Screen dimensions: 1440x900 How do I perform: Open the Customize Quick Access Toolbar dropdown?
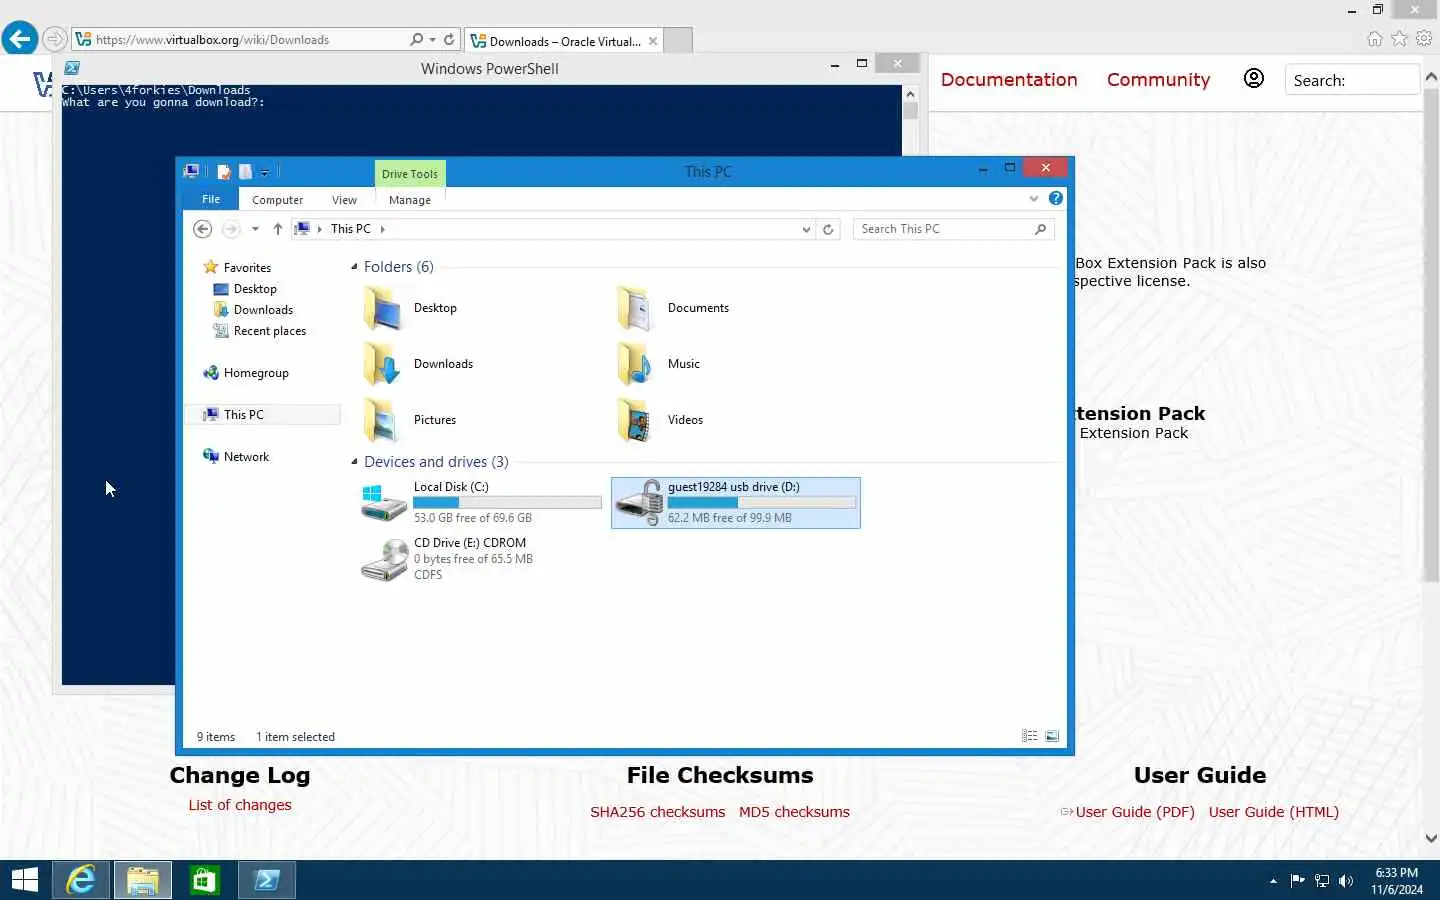[265, 172]
